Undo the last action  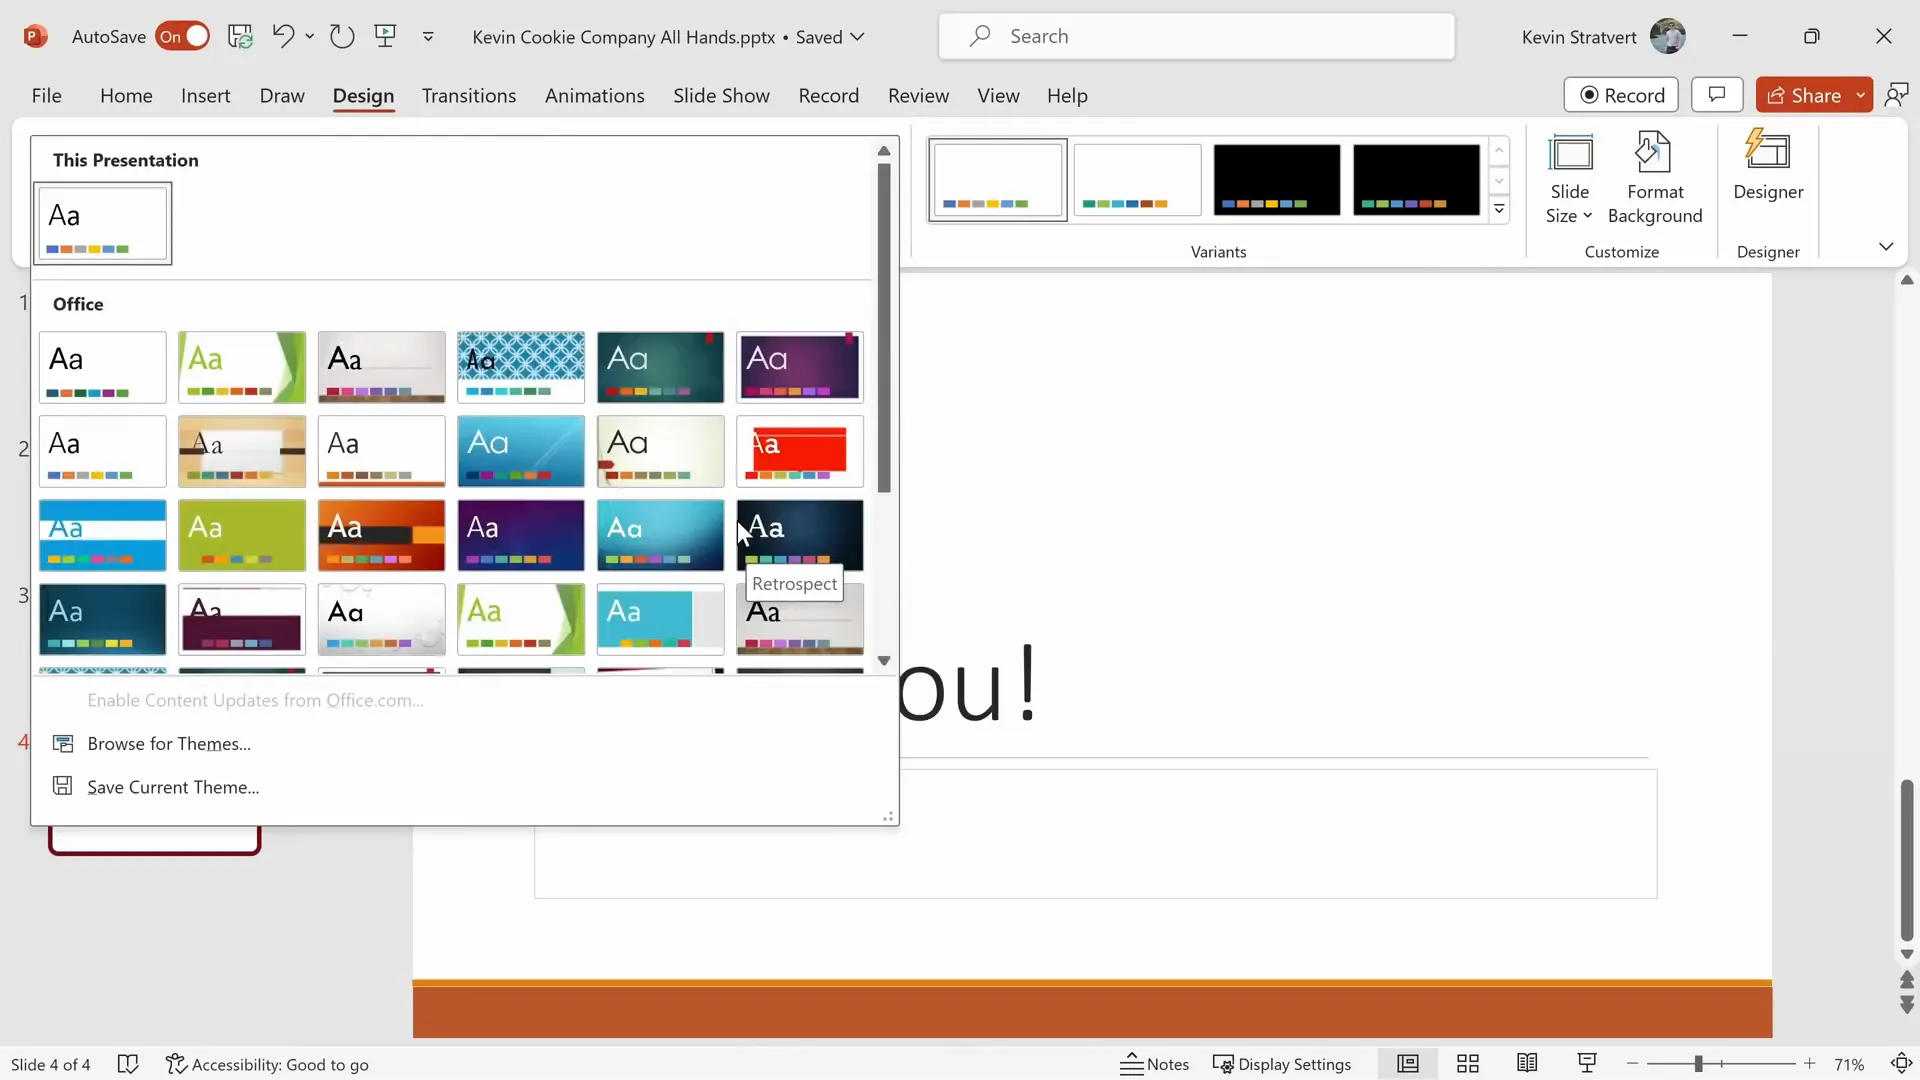tap(283, 37)
